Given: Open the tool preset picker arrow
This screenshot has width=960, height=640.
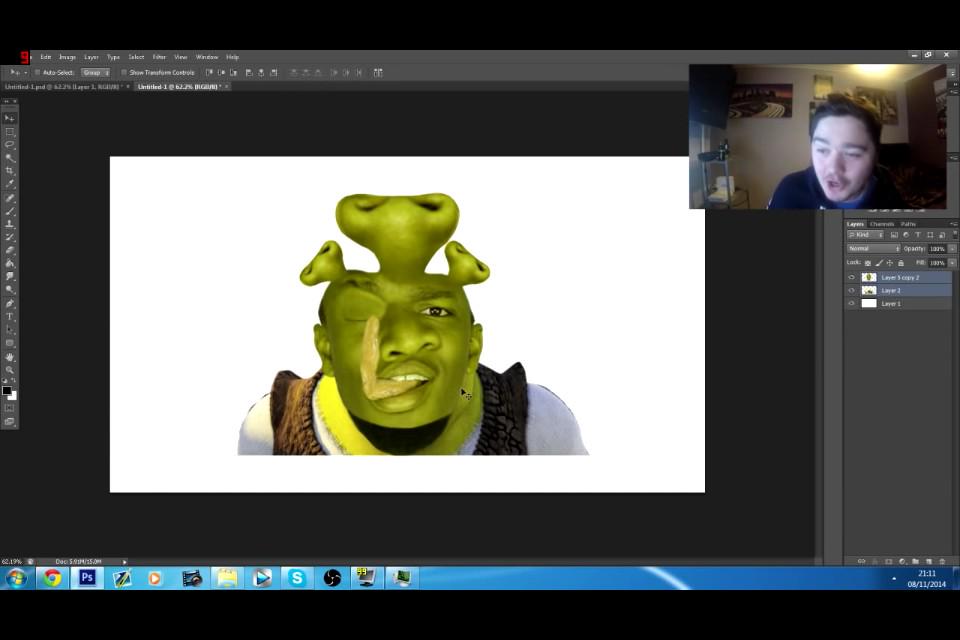Looking at the screenshot, I should tap(26, 72).
